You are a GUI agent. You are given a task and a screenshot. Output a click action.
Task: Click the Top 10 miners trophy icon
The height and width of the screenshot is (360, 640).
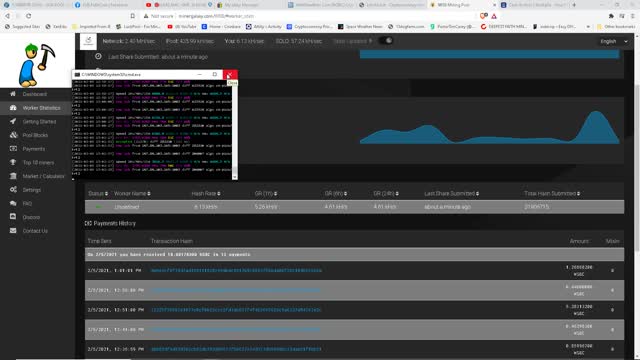click(x=13, y=162)
